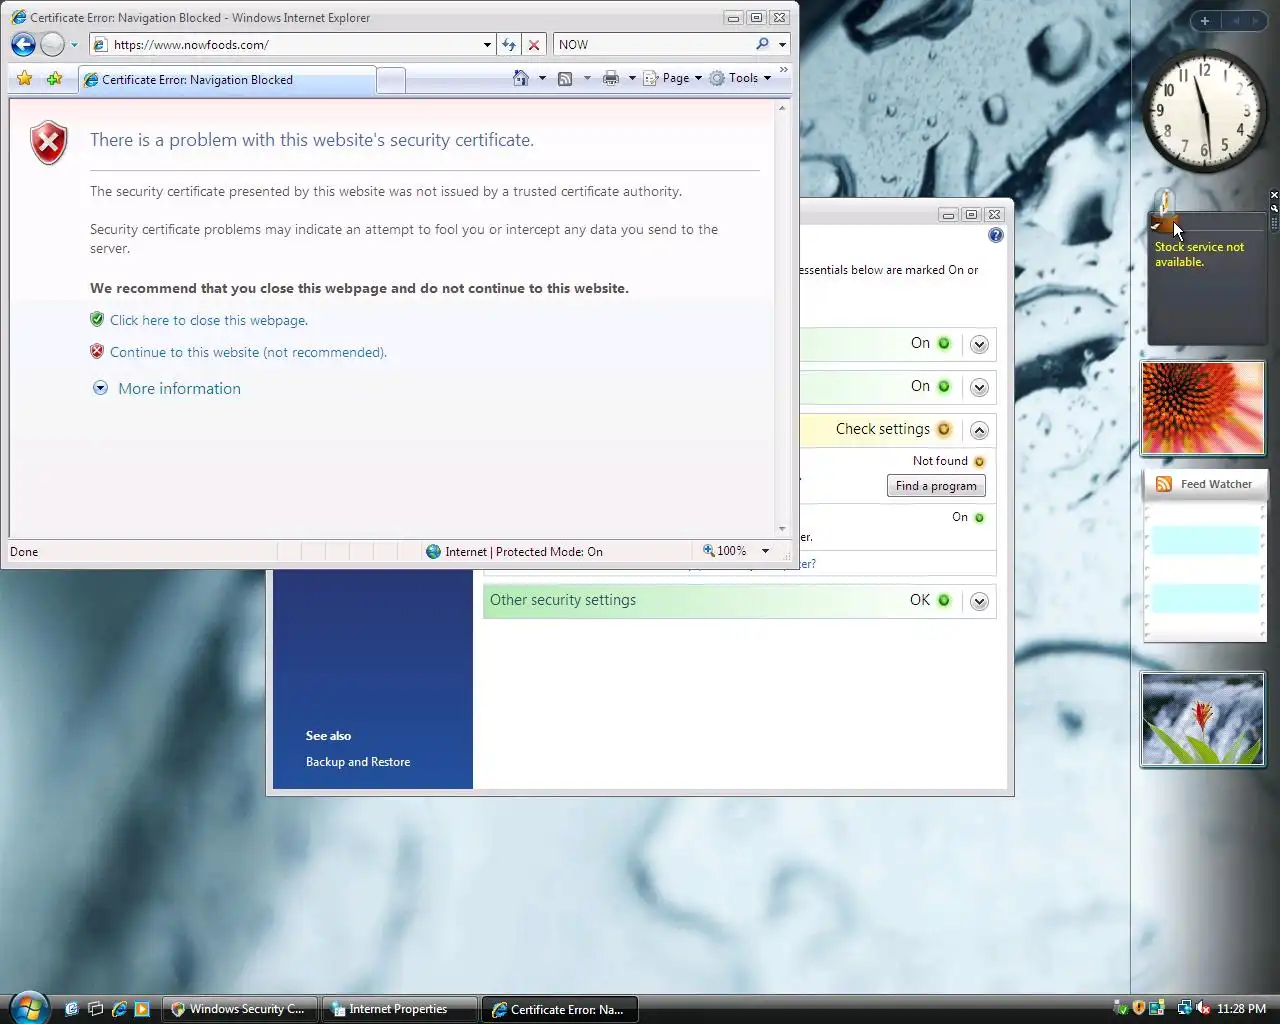Click the waterfall flower picture gadget
The image size is (1280, 1024).
[x=1203, y=720]
